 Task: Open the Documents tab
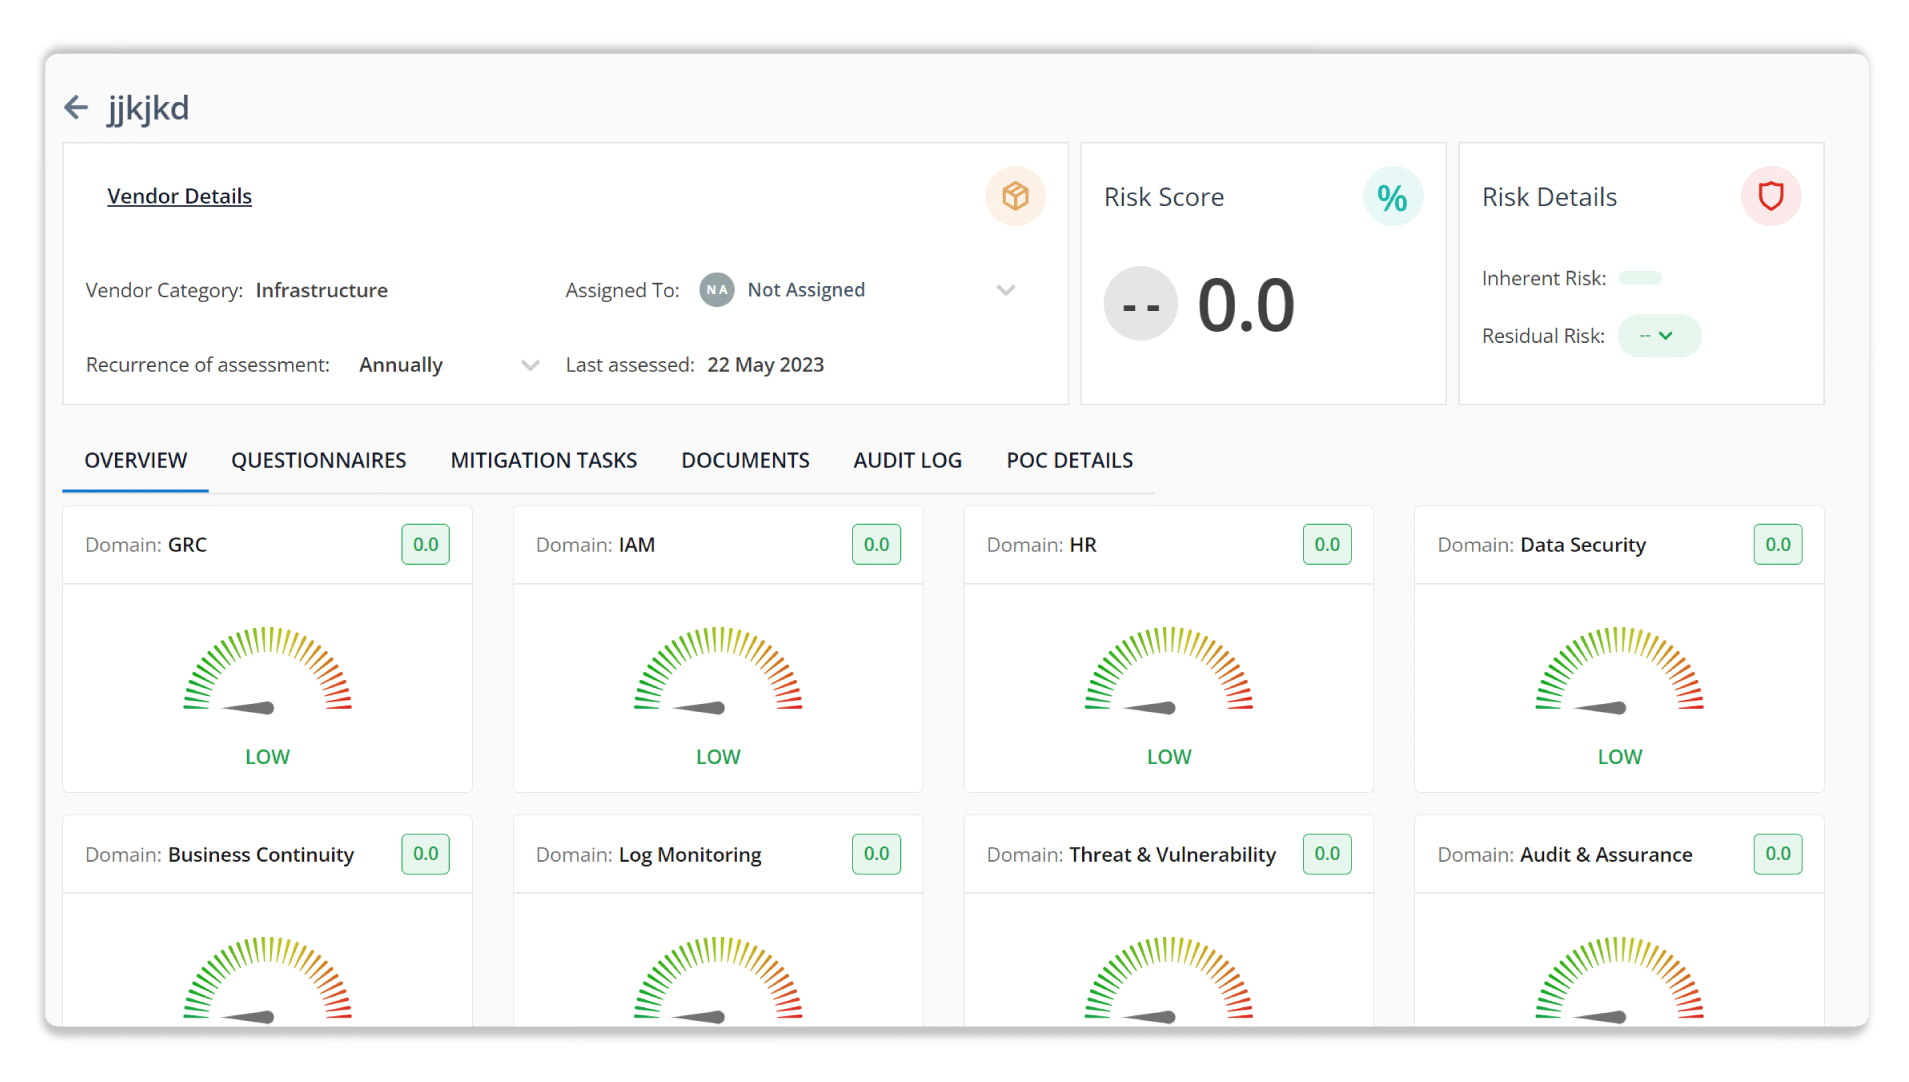pyautogui.click(x=745, y=461)
